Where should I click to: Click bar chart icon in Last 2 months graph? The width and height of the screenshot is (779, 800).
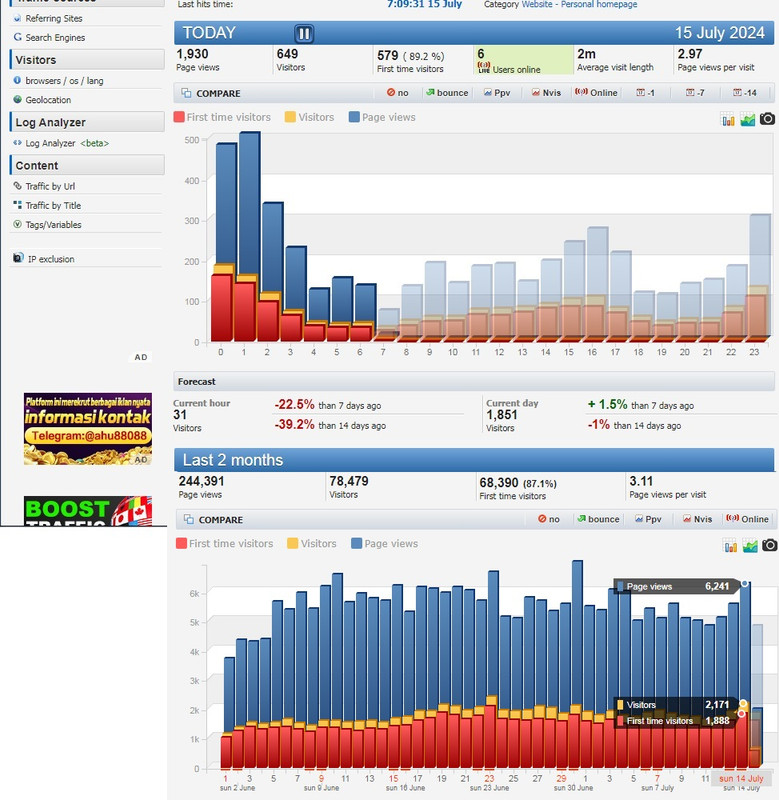coord(729,545)
